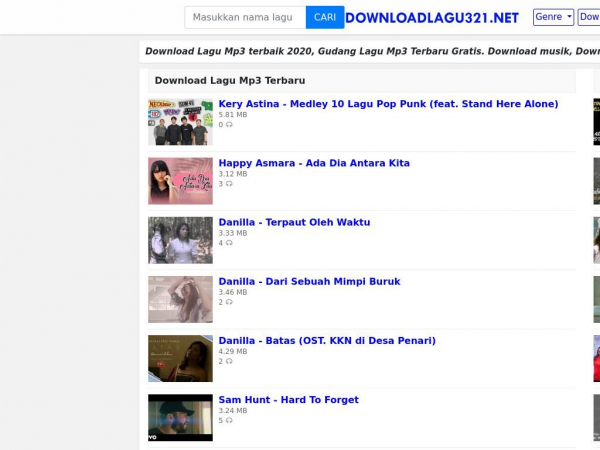Viewport: 600px width, 450px height.
Task: Click the song name search field
Action: click(x=245, y=17)
